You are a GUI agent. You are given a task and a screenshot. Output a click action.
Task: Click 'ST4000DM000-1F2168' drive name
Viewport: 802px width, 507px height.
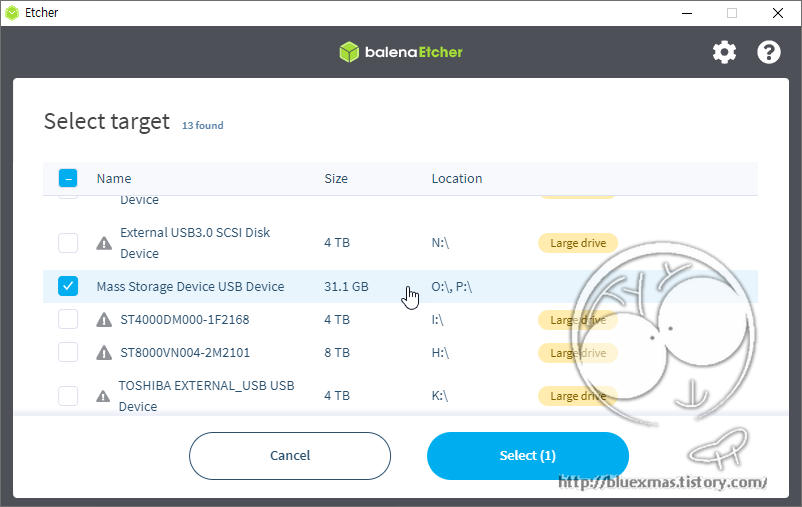(x=185, y=320)
